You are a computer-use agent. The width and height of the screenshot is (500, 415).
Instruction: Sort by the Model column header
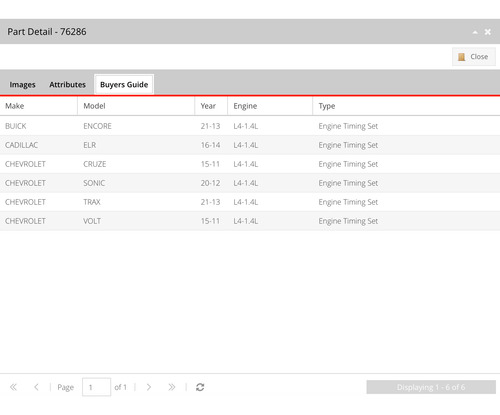coord(136,106)
